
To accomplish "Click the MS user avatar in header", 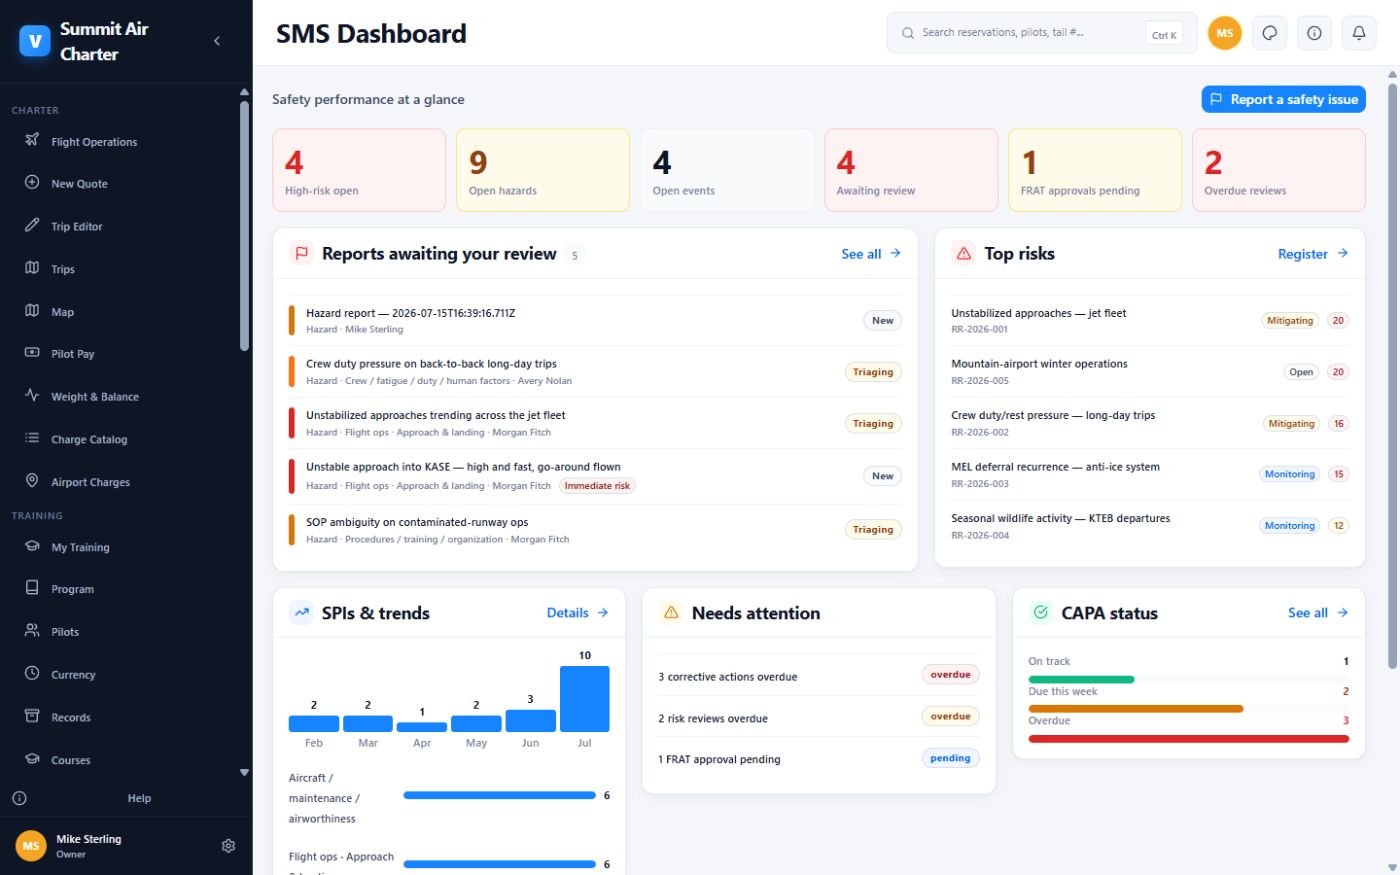I will point(1225,33).
